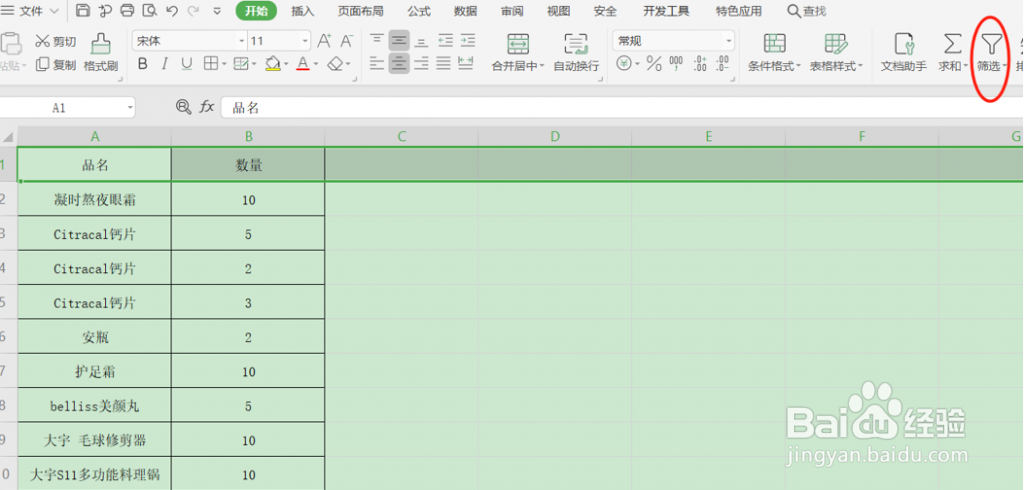Expand the 文件 menu arrow

click(54, 11)
